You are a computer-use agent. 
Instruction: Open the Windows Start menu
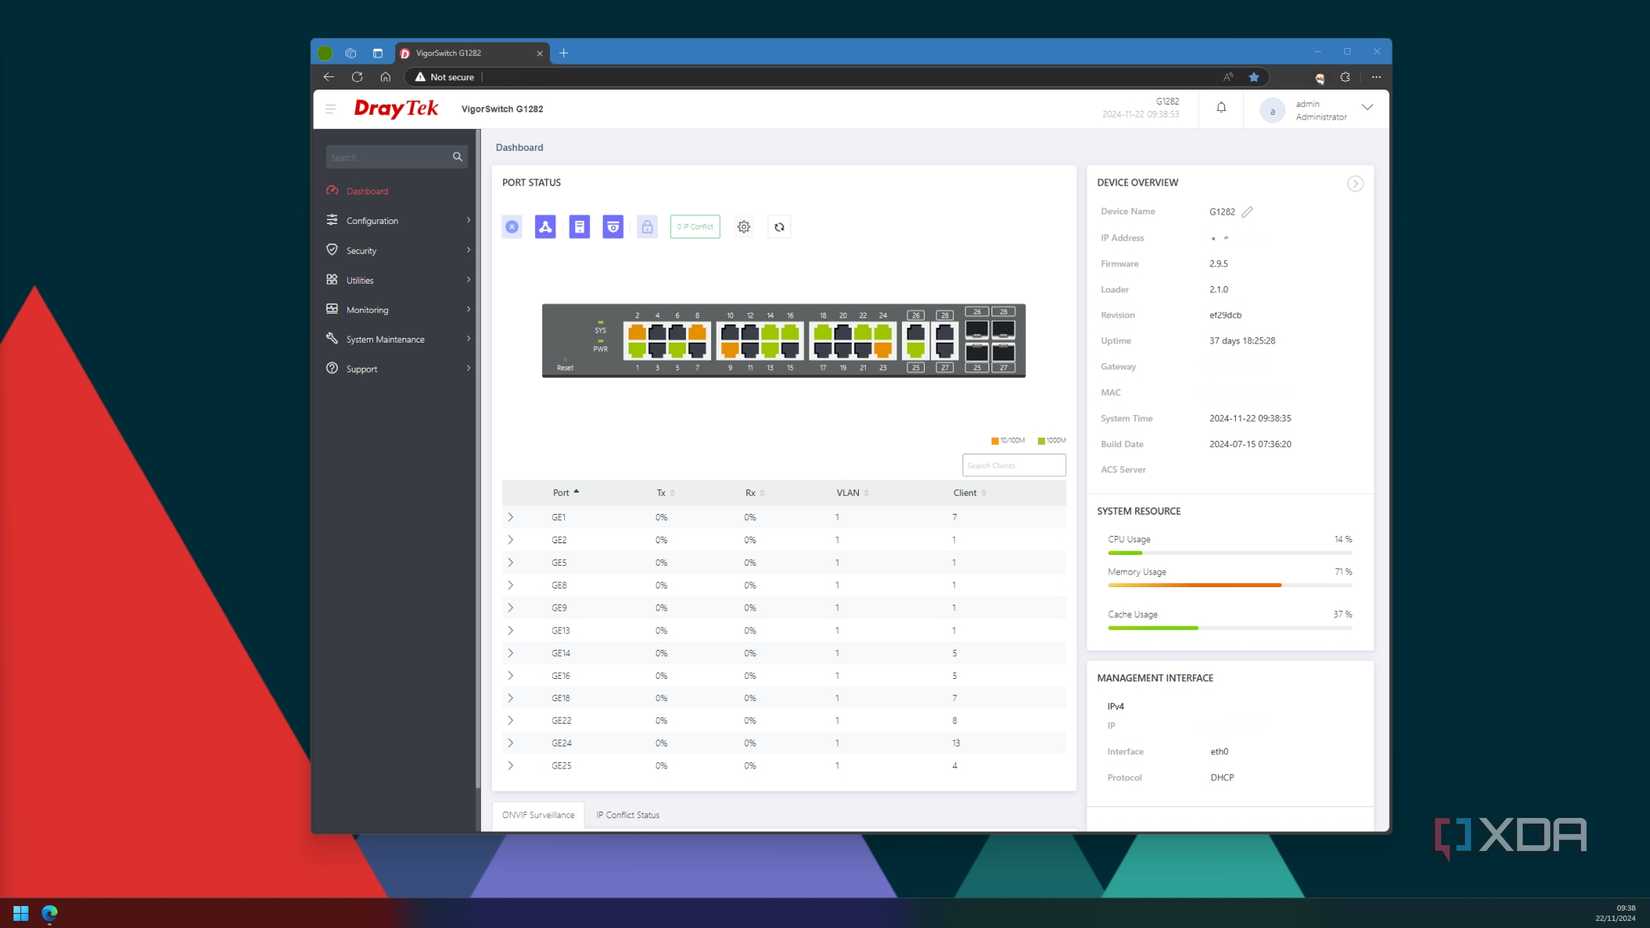coord(20,913)
